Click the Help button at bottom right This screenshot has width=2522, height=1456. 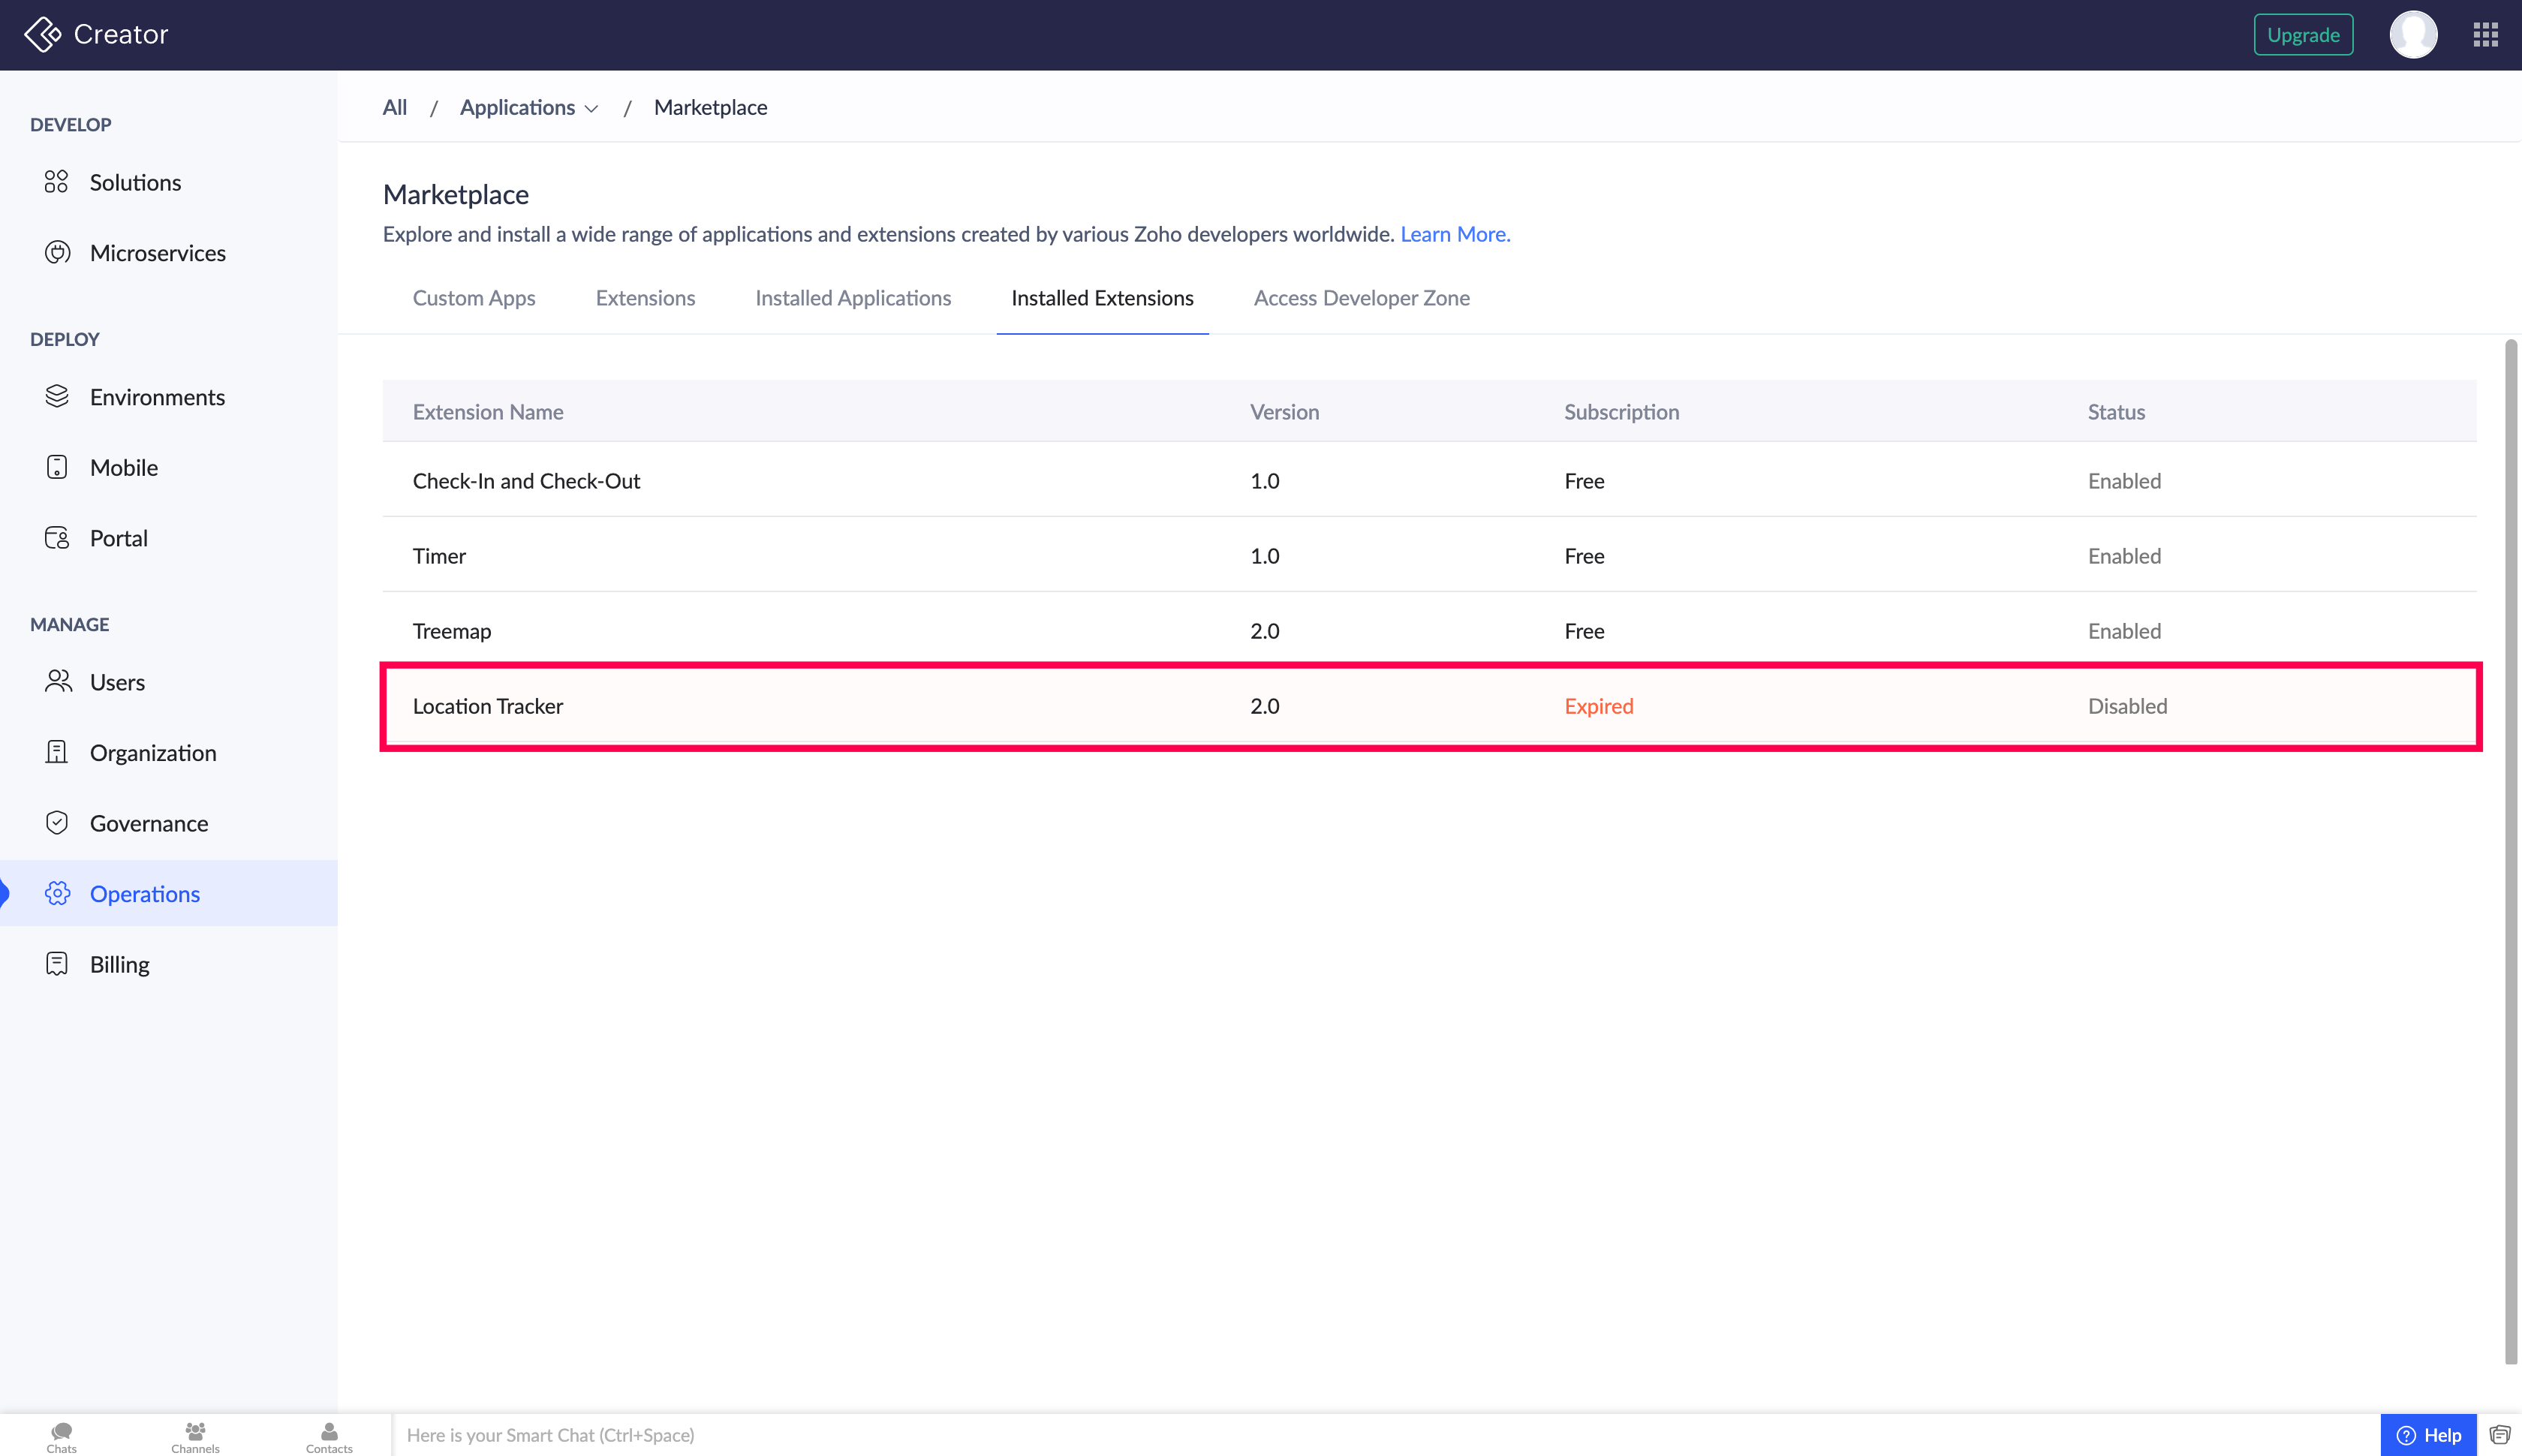click(x=2428, y=1435)
